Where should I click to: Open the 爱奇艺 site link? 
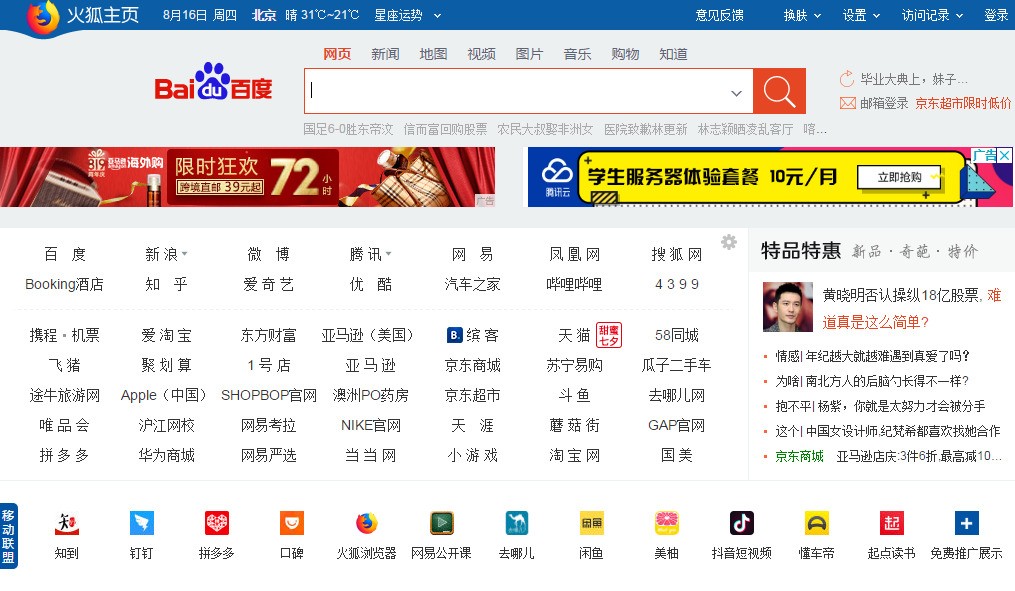point(269,284)
